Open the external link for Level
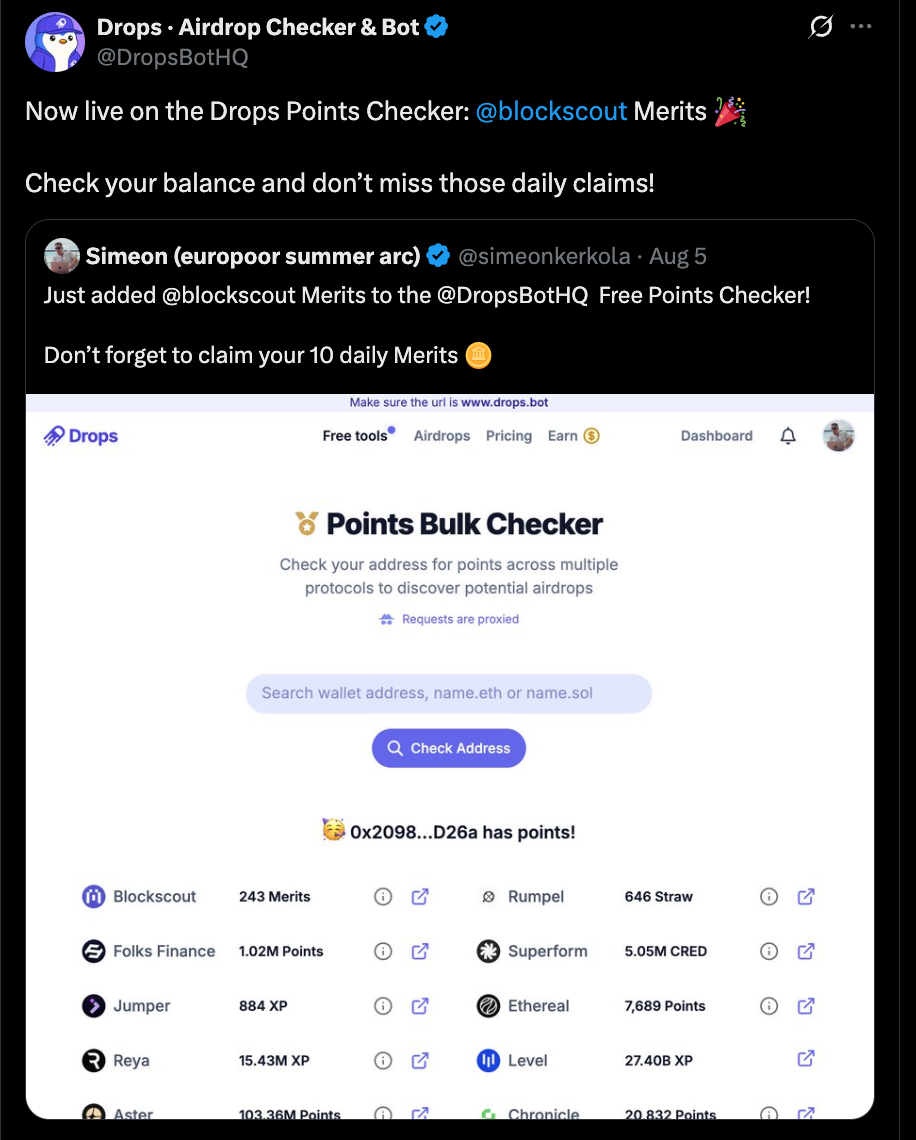This screenshot has height=1140, width=916. (x=805, y=1060)
